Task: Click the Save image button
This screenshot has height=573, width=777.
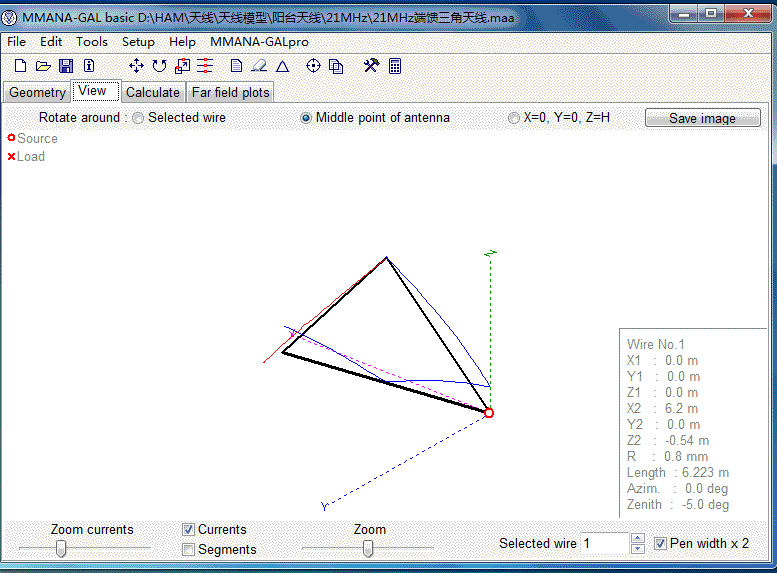Action: tap(702, 118)
